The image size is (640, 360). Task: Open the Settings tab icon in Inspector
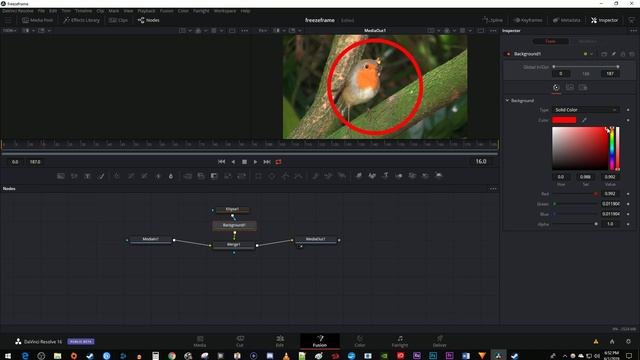583,87
